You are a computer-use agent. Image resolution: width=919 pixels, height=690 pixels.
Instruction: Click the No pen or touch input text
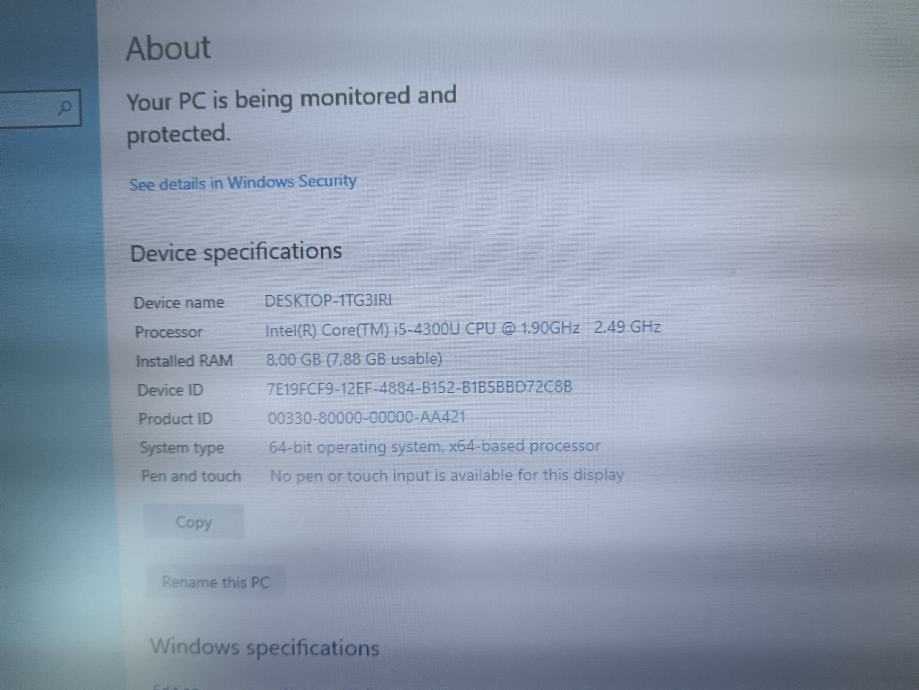pyautogui.click(x=447, y=475)
